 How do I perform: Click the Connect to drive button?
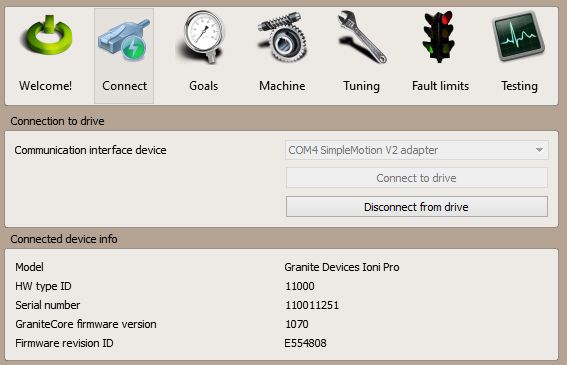[x=417, y=178]
